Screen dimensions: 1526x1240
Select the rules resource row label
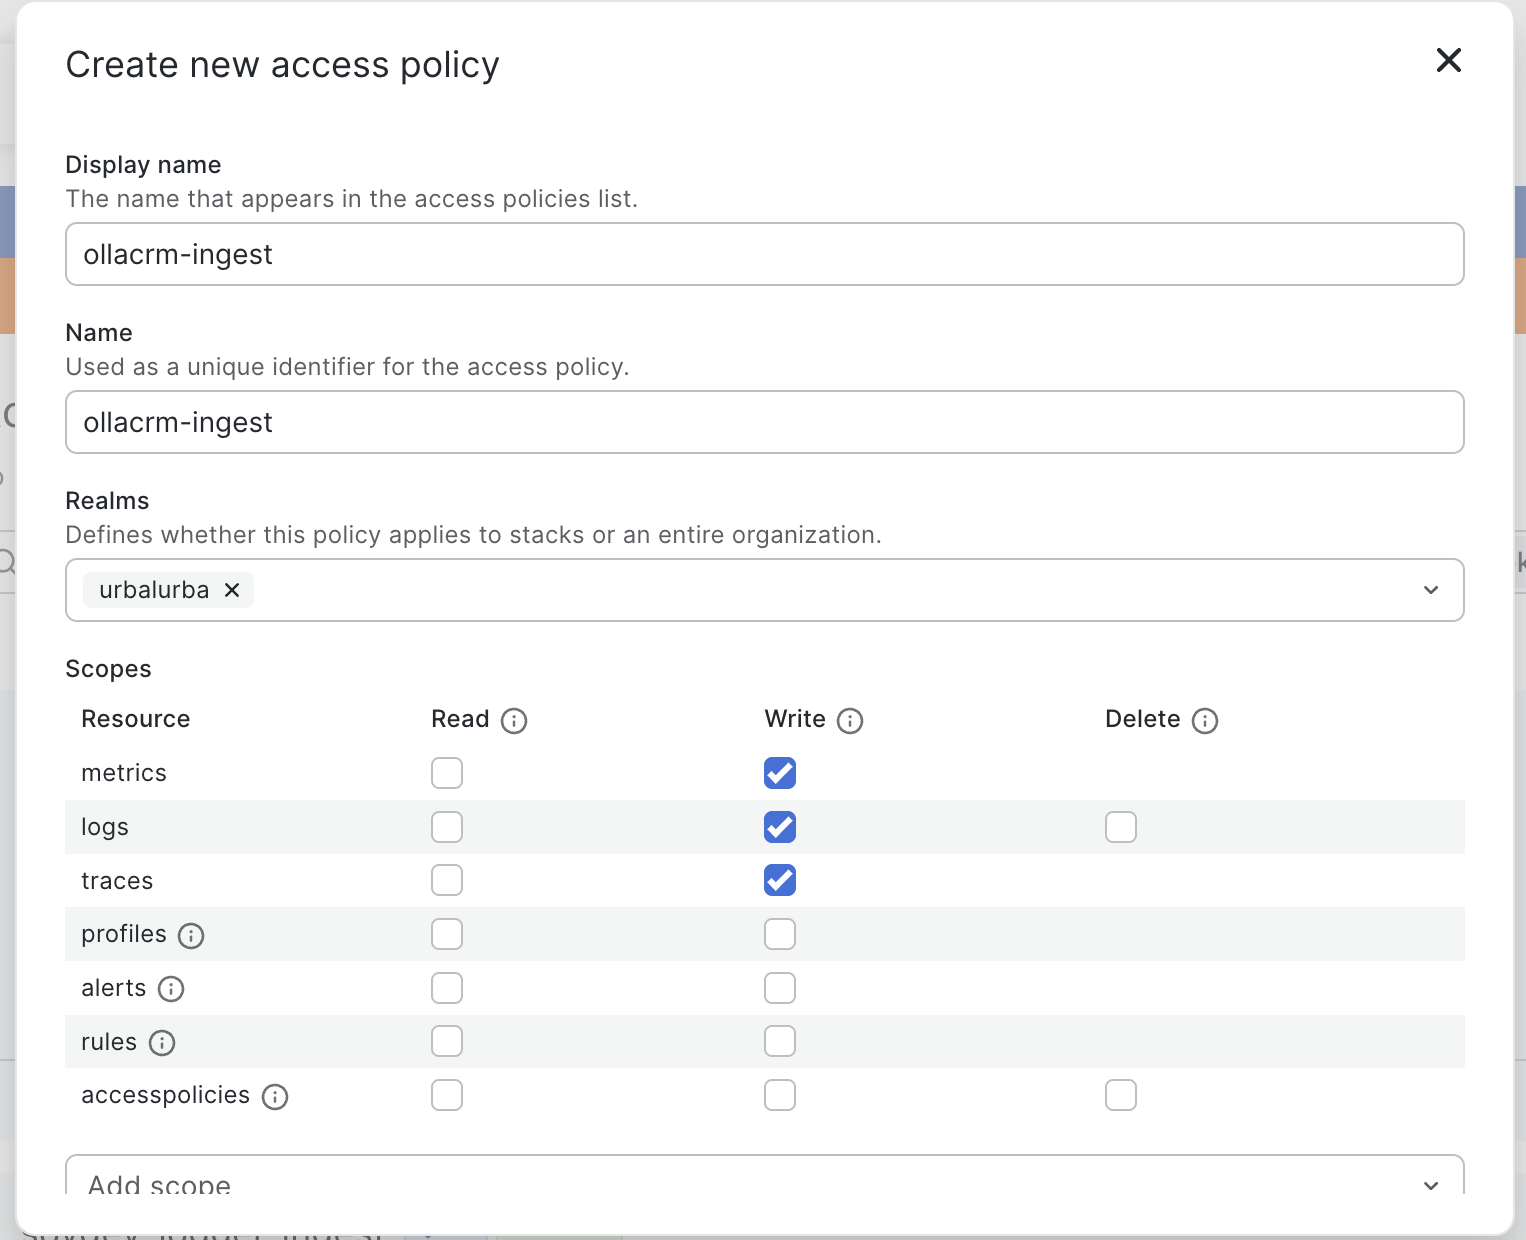pyautogui.click(x=109, y=1042)
